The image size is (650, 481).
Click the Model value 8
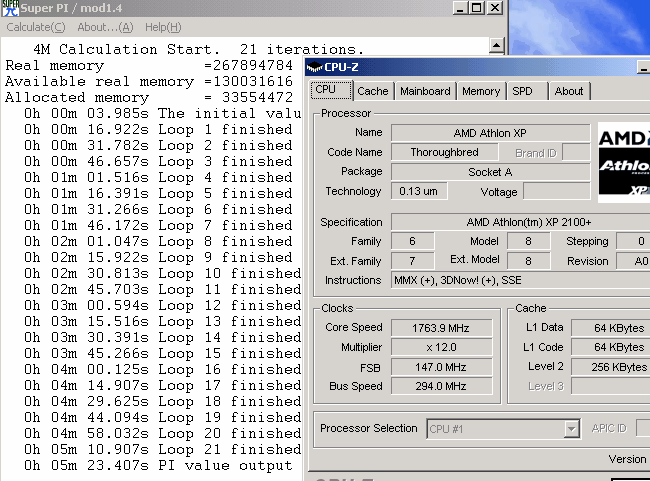(529, 241)
